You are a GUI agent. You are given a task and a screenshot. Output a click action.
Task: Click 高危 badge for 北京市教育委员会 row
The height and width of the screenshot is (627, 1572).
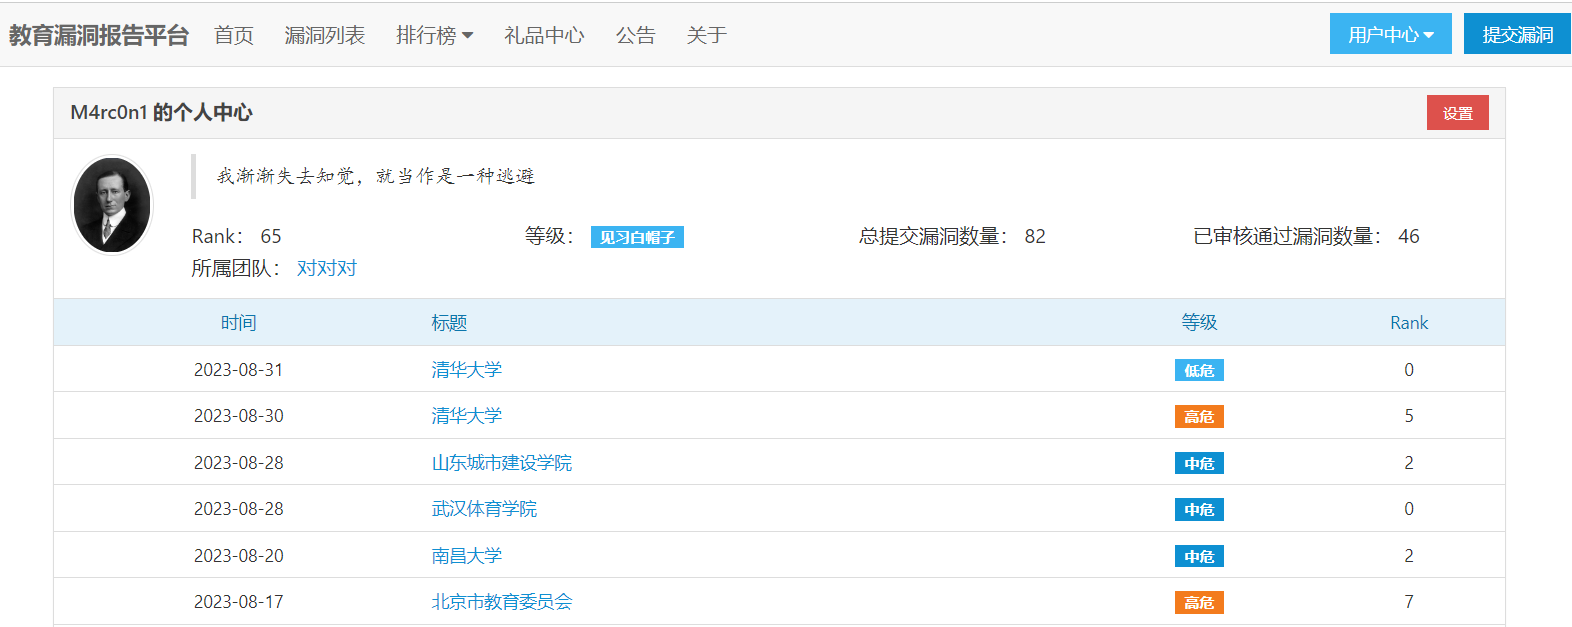click(x=1199, y=603)
